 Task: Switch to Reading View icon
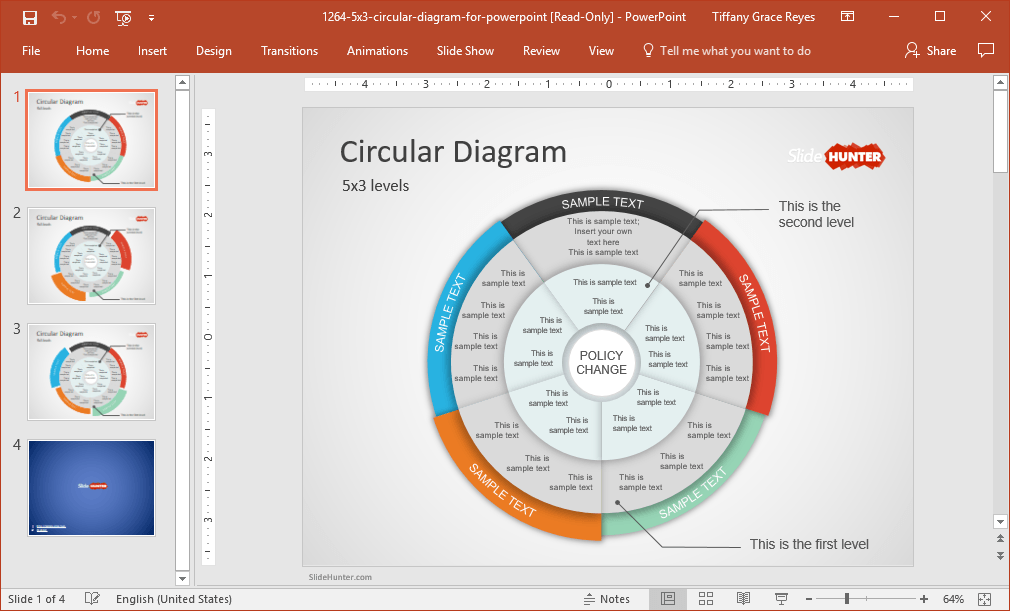tap(743, 599)
